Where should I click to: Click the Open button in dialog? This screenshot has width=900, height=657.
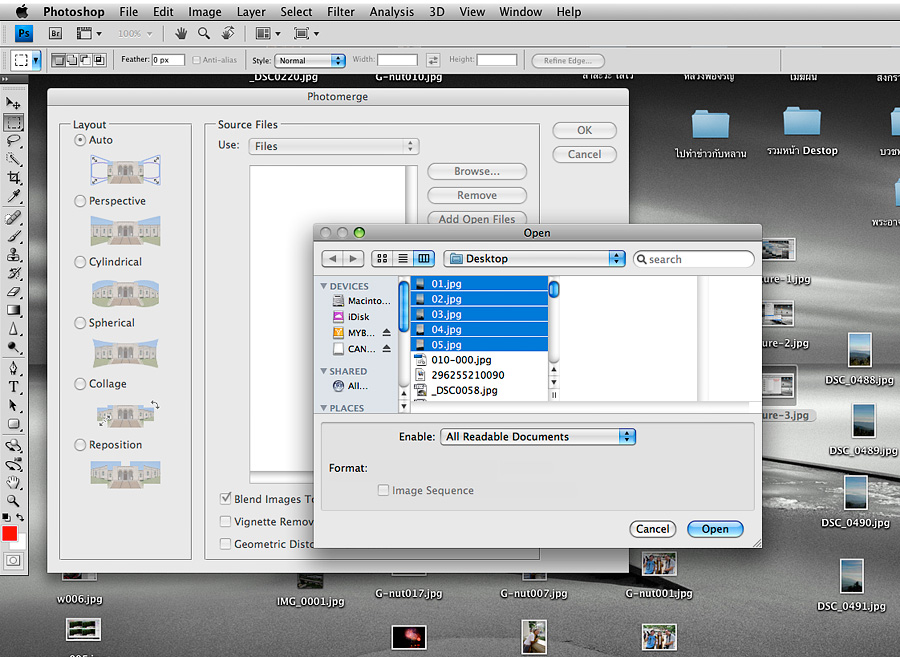(x=714, y=529)
